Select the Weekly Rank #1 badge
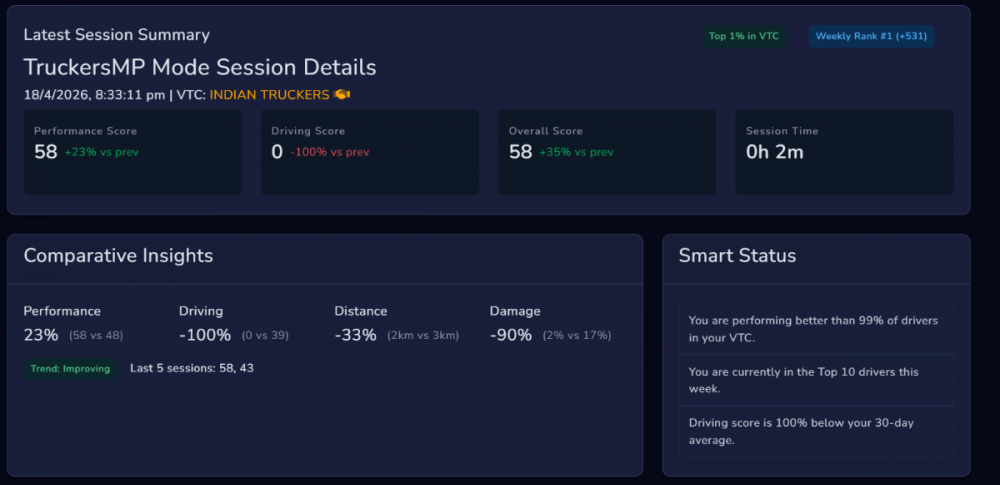 click(870, 36)
